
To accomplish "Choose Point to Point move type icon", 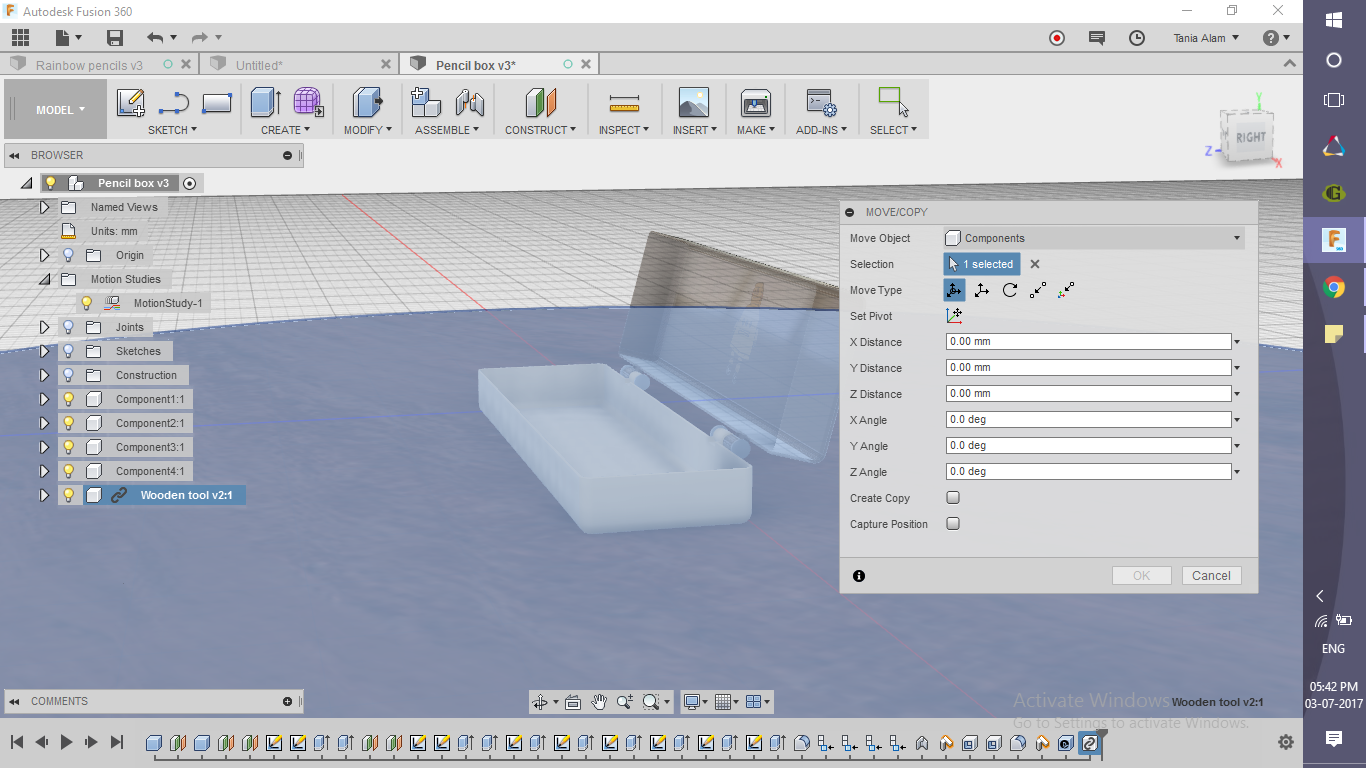I will (1038, 290).
